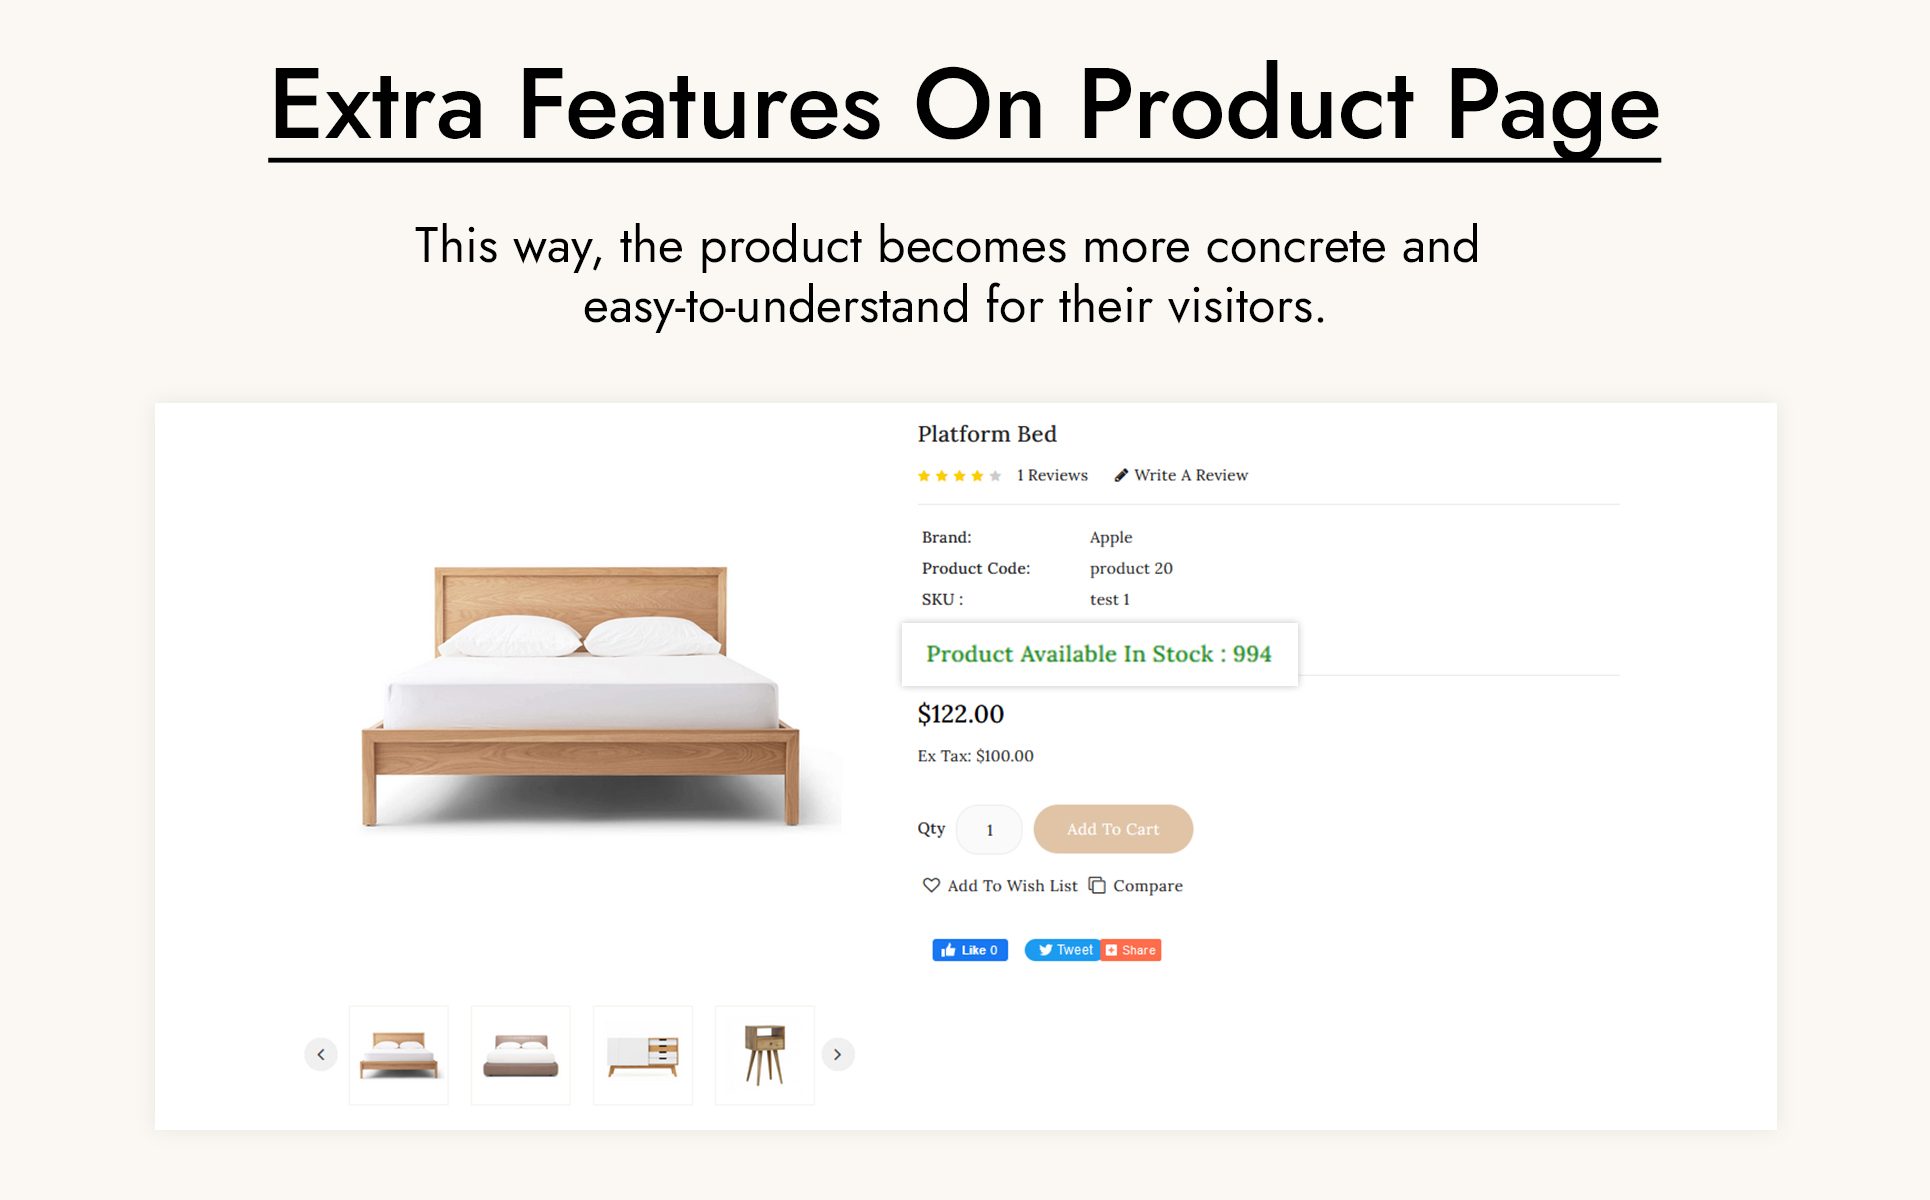
Task: Select the brown upholstered bed thumbnail
Action: (x=521, y=1055)
